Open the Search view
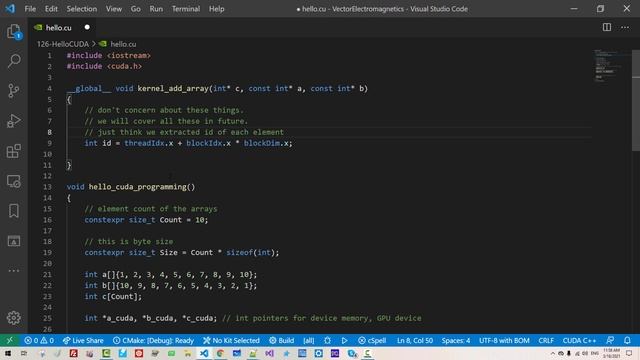640x360 pixels. click(14, 61)
